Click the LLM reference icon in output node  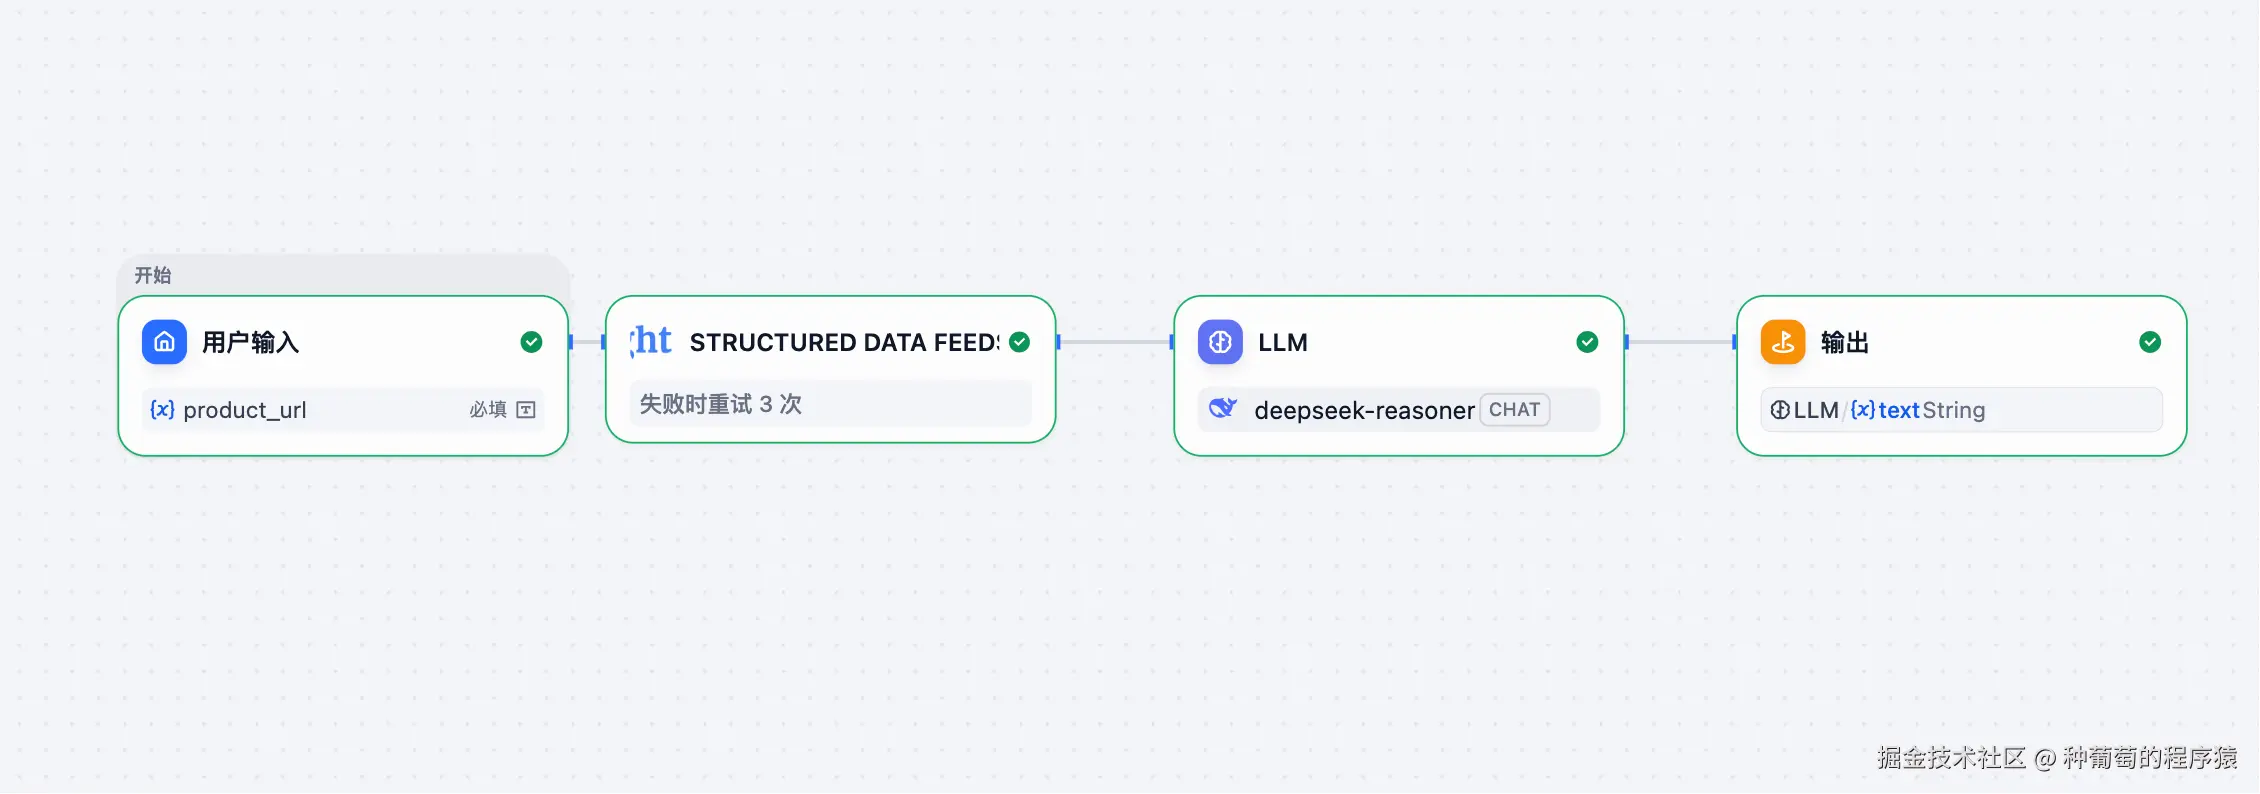point(1780,410)
